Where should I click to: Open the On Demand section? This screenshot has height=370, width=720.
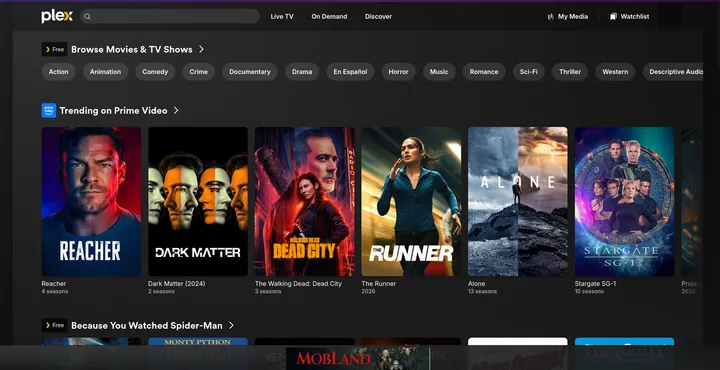click(x=329, y=17)
